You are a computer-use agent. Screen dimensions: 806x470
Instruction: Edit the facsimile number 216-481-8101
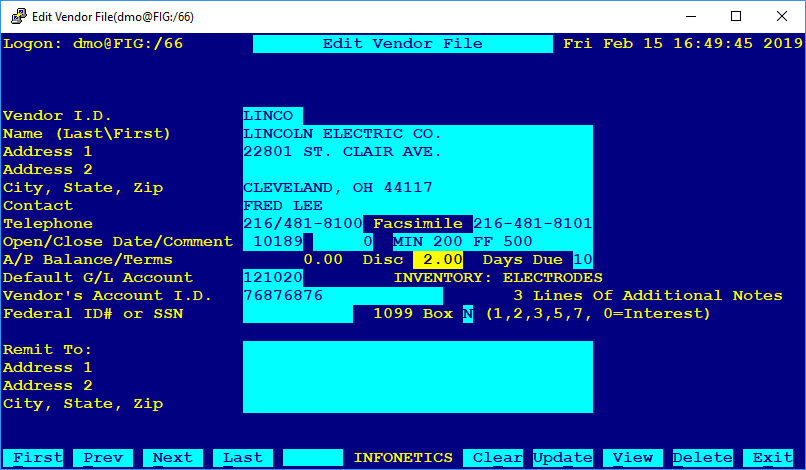click(533, 224)
